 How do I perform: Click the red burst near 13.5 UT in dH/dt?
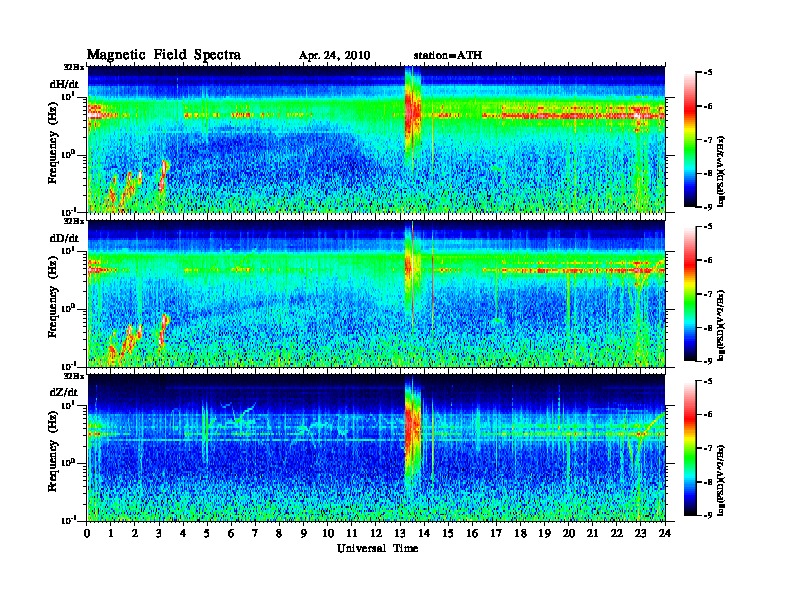413,114
